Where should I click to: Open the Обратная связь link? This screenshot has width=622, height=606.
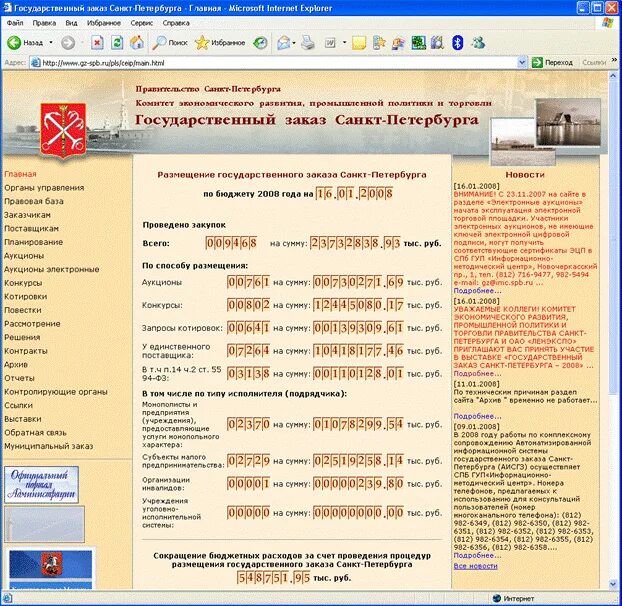[35, 433]
